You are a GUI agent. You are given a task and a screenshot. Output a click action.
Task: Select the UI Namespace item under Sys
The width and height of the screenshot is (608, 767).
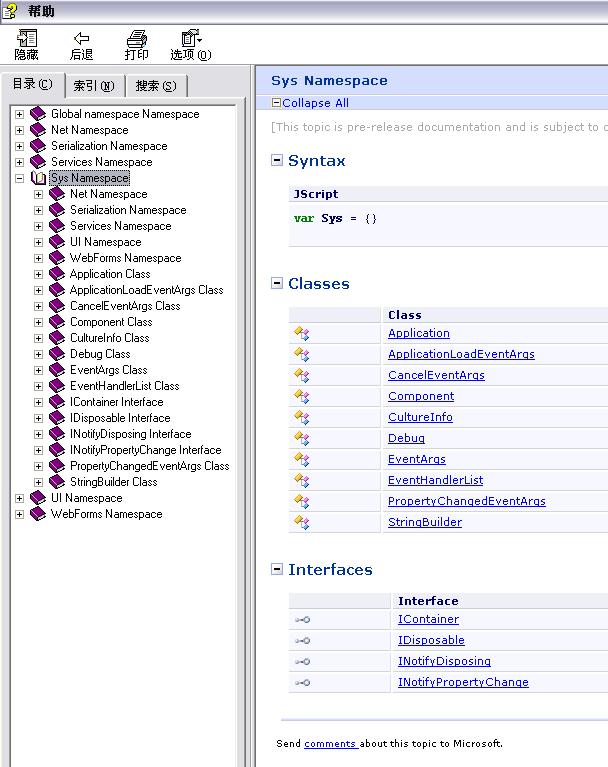106,242
